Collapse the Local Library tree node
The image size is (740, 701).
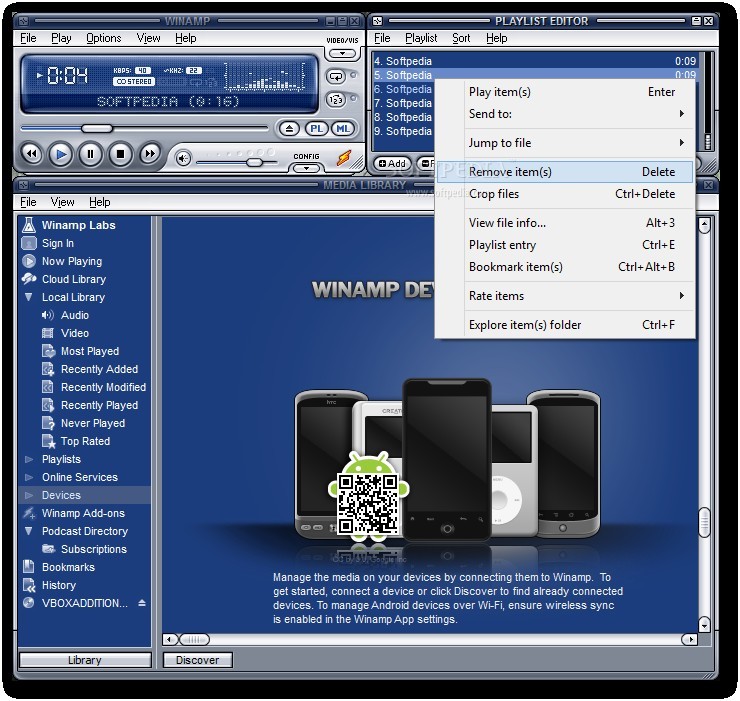28,297
